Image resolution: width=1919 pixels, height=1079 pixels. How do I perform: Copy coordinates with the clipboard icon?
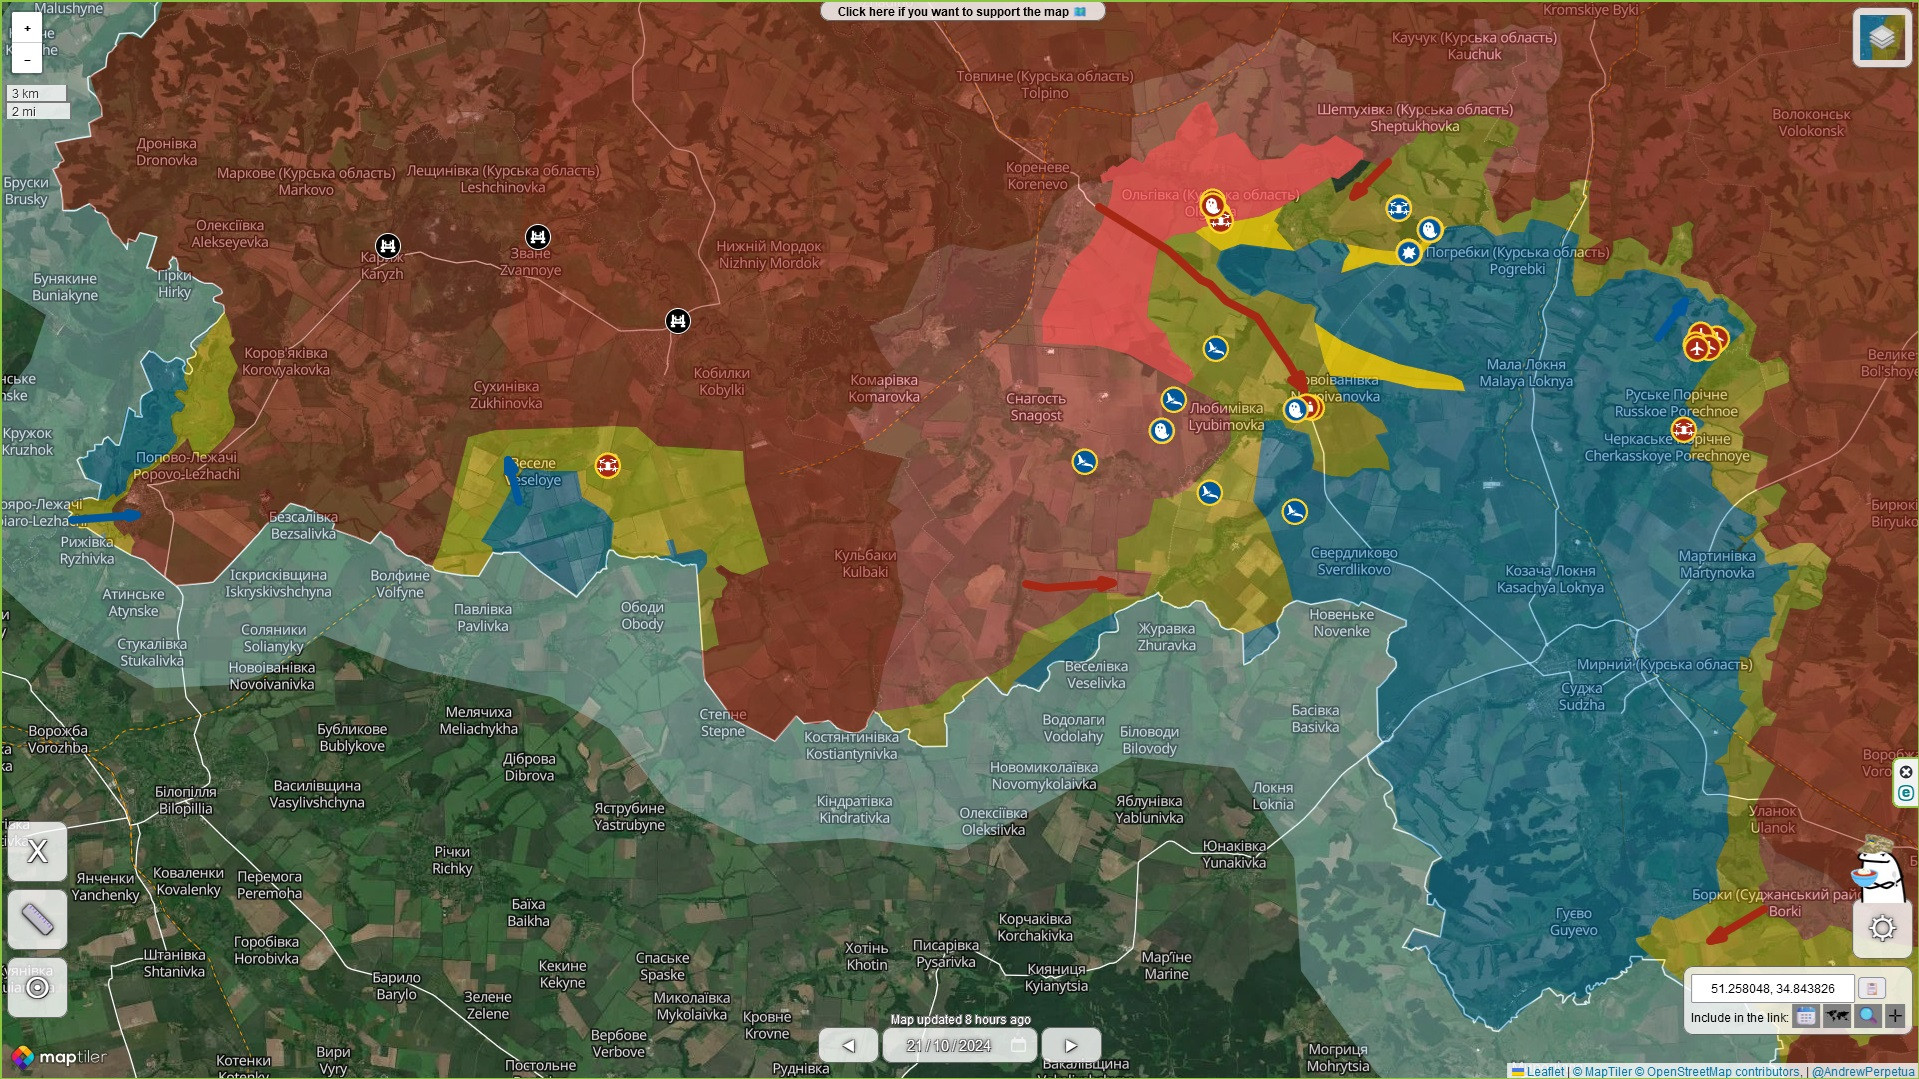[x=1871, y=988]
